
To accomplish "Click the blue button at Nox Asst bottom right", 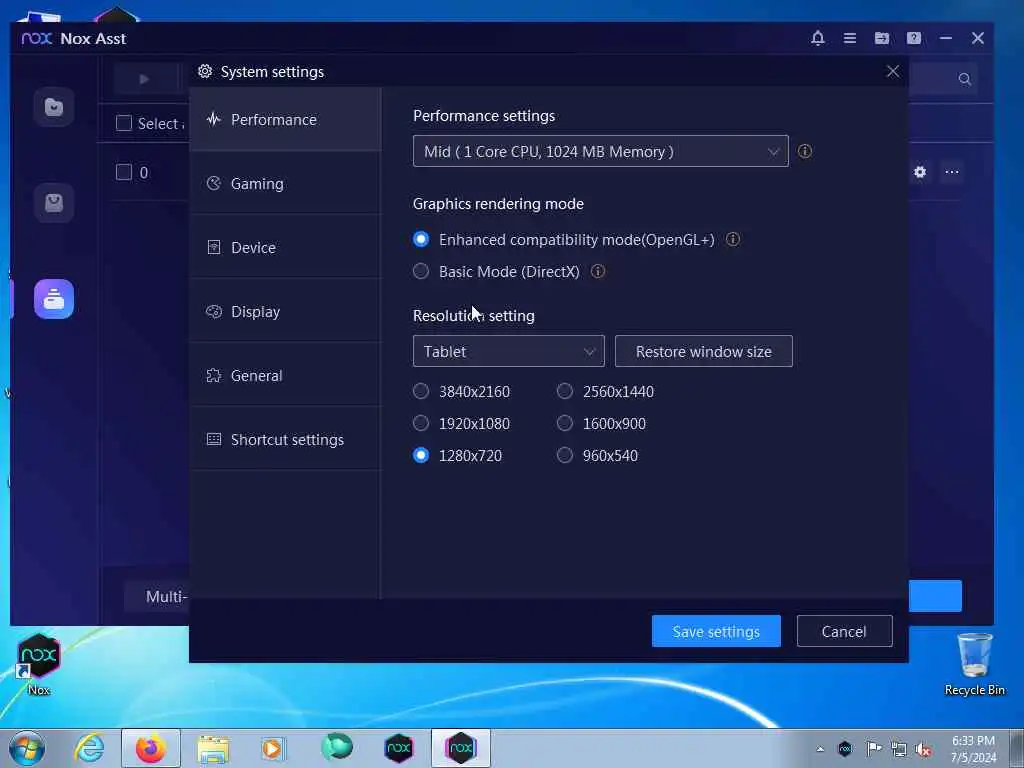I will (935, 596).
